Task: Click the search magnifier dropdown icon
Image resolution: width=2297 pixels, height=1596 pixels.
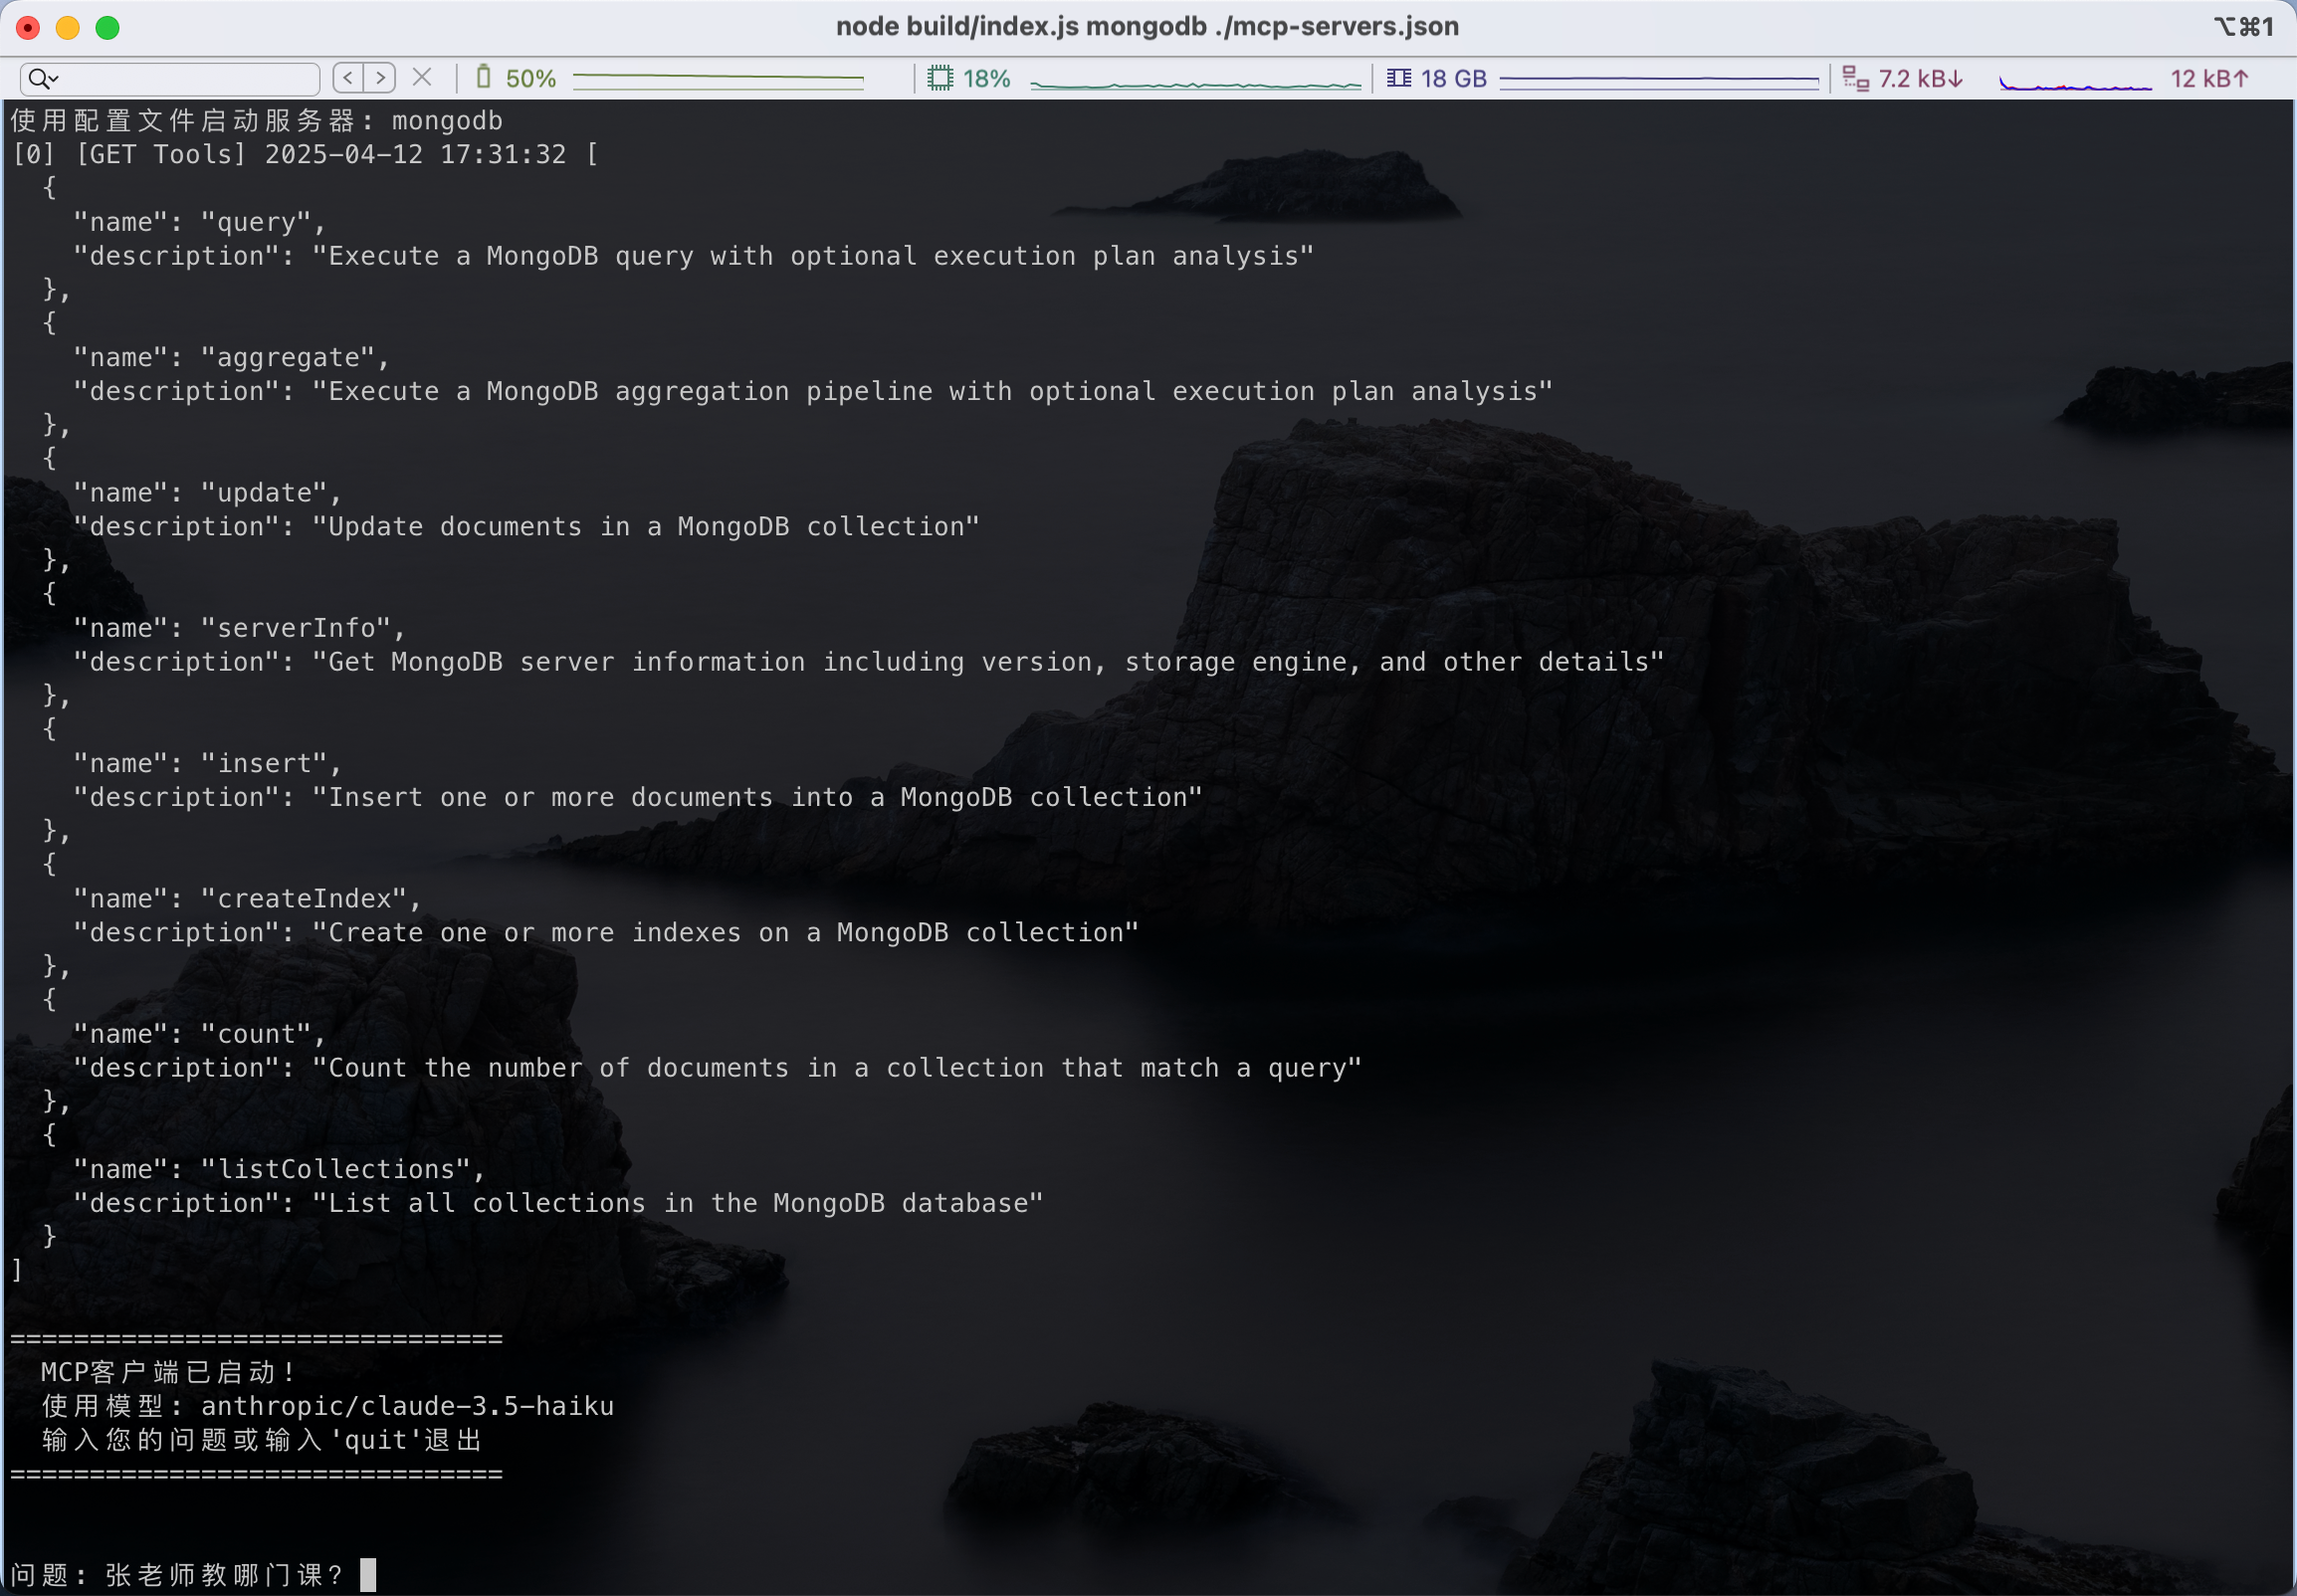Action: [x=43, y=78]
